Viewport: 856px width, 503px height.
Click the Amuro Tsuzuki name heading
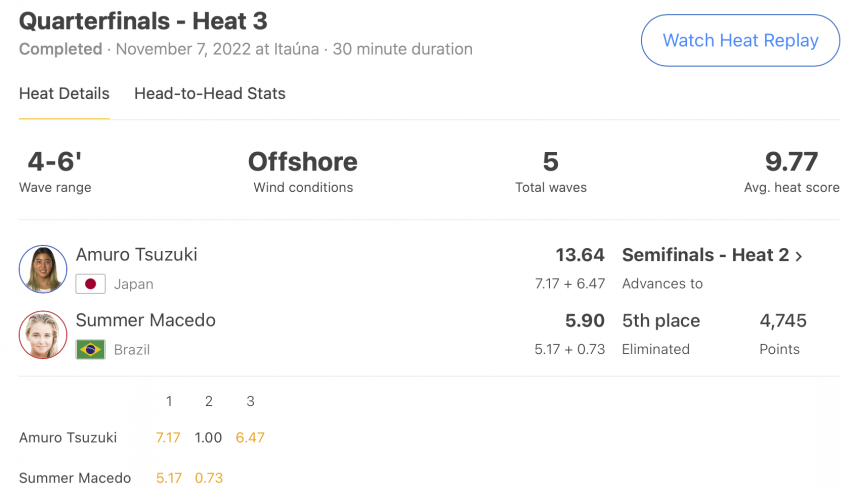[x=136, y=255]
